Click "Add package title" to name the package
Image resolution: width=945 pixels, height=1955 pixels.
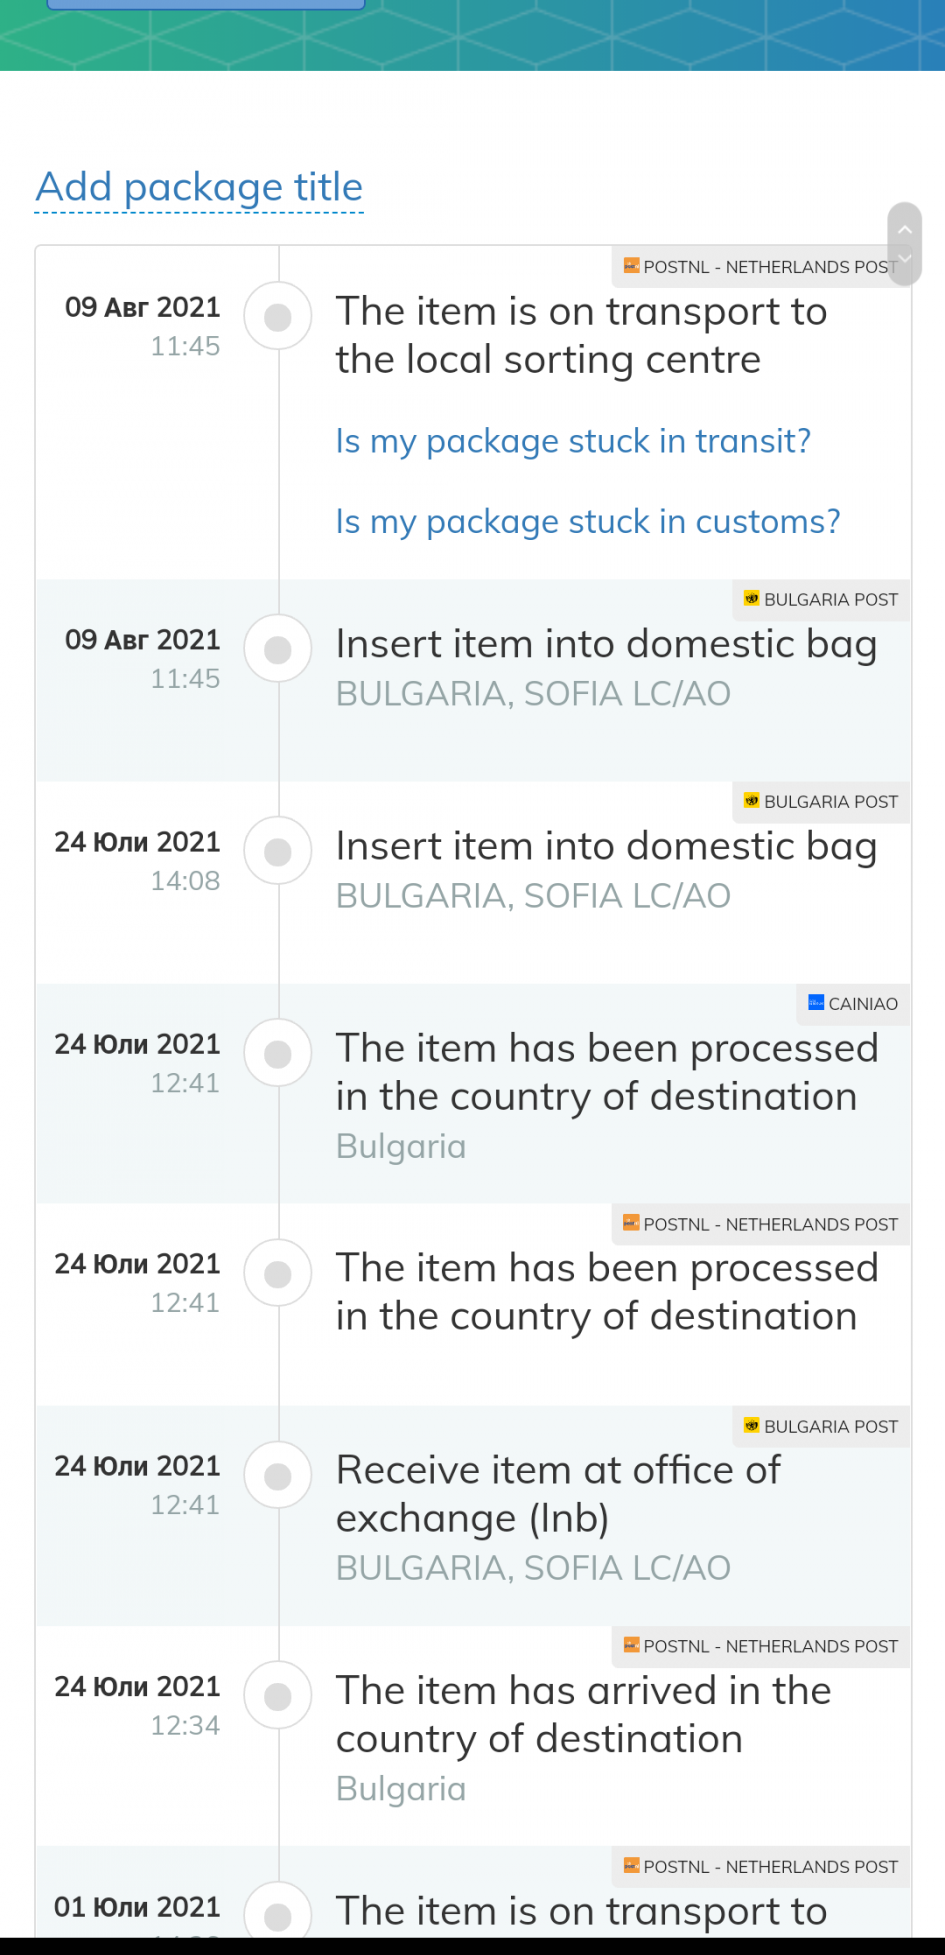(199, 187)
